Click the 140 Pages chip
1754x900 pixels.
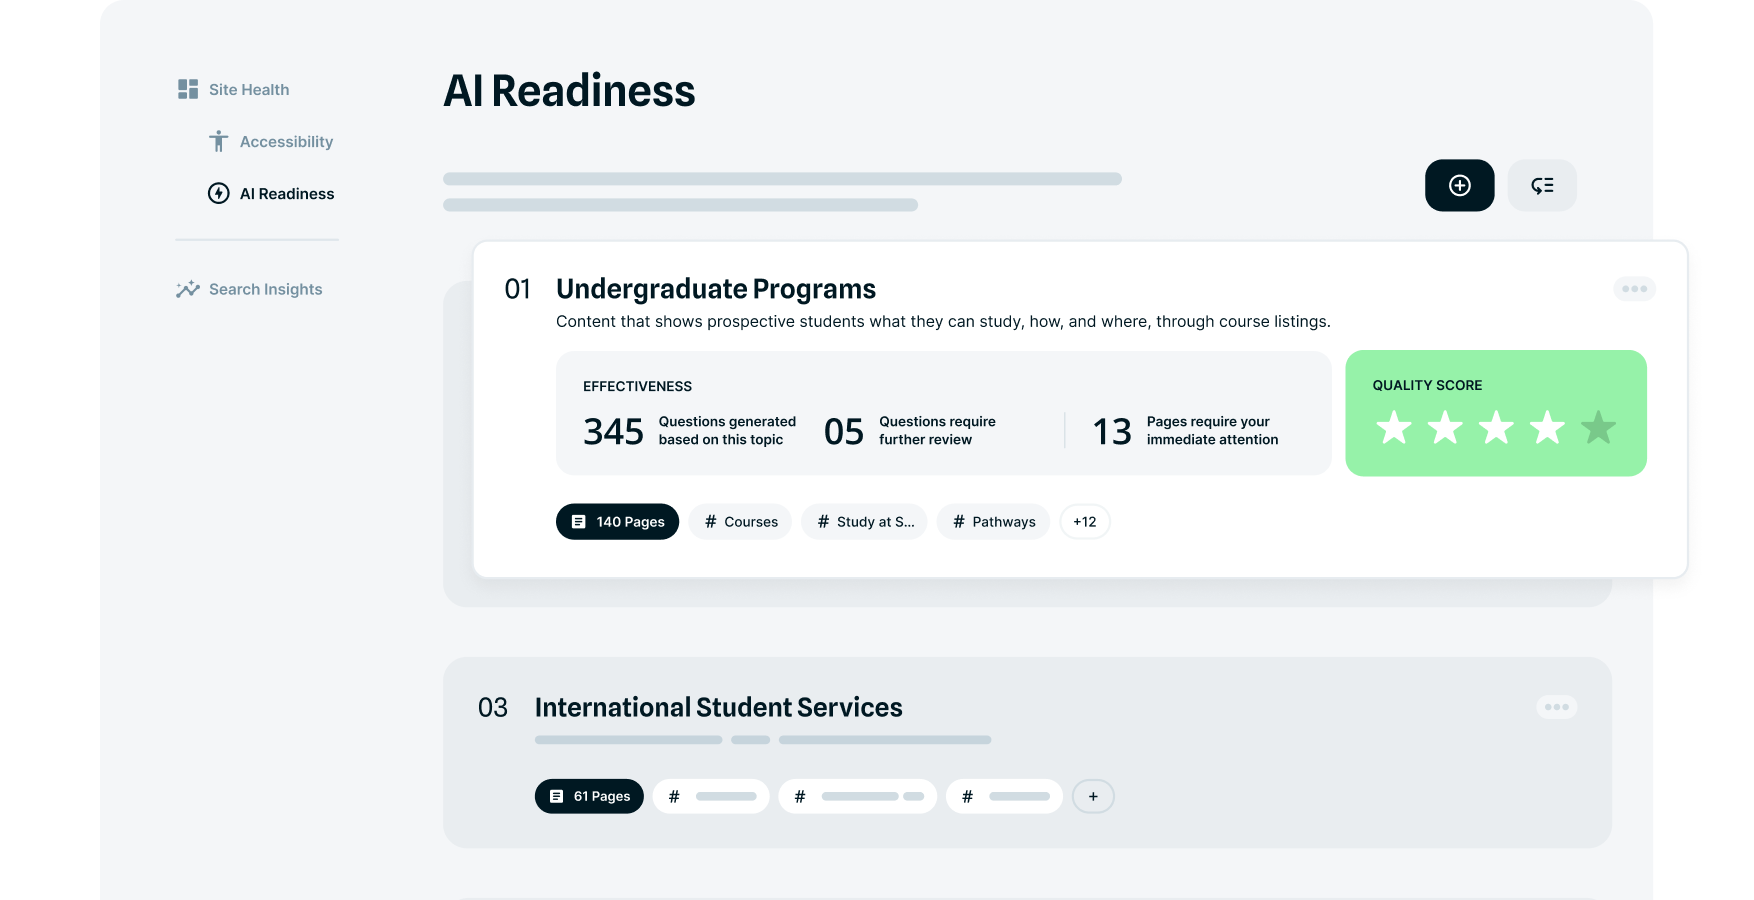617,521
